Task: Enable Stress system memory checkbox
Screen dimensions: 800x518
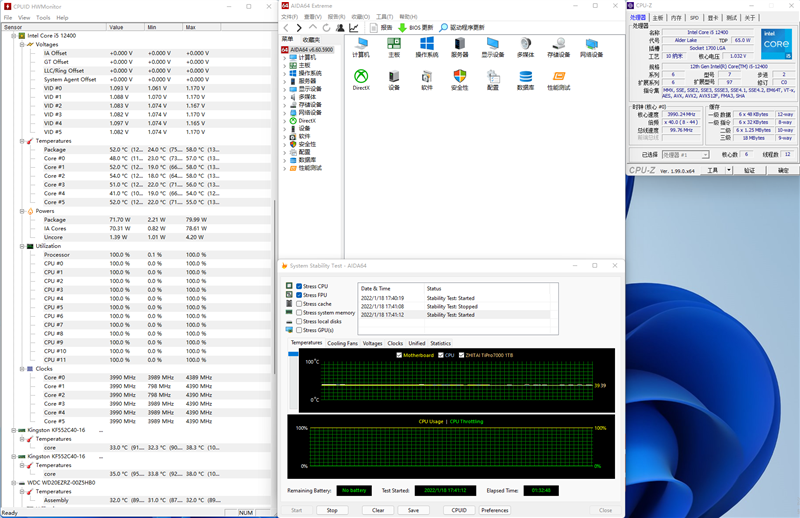Action: [299, 312]
